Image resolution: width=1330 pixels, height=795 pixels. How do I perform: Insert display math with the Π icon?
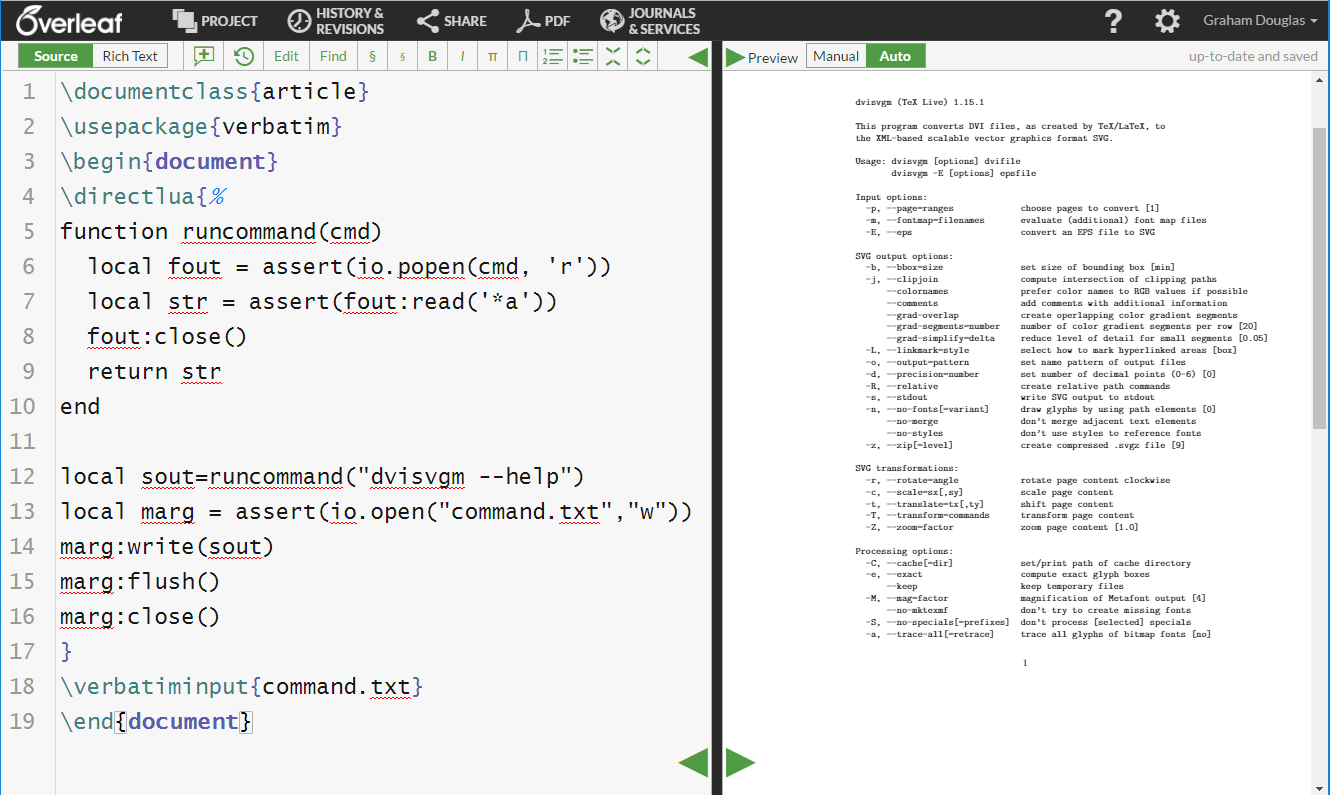522,56
